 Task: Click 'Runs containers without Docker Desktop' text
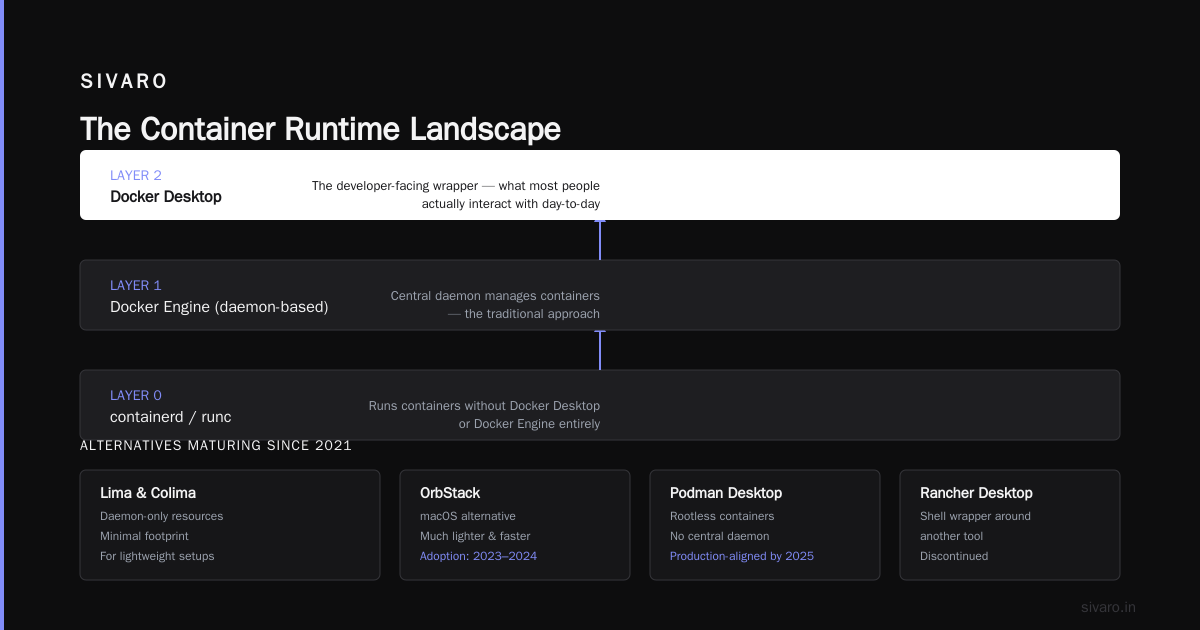tap(484, 415)
